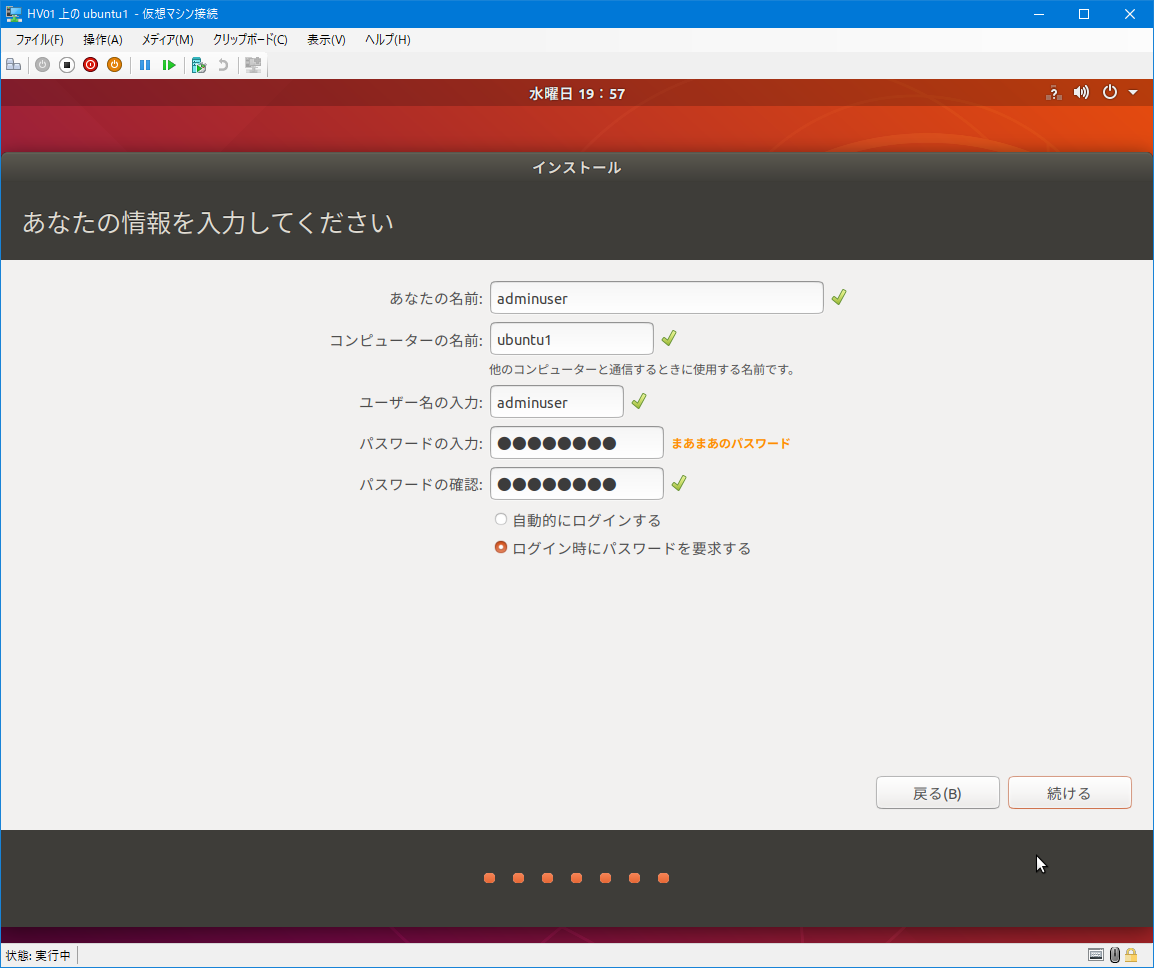Open the ファイル(F) menu
This screenshot has width=1154, height=968.
pyautogui.click(x=39, y=40)
